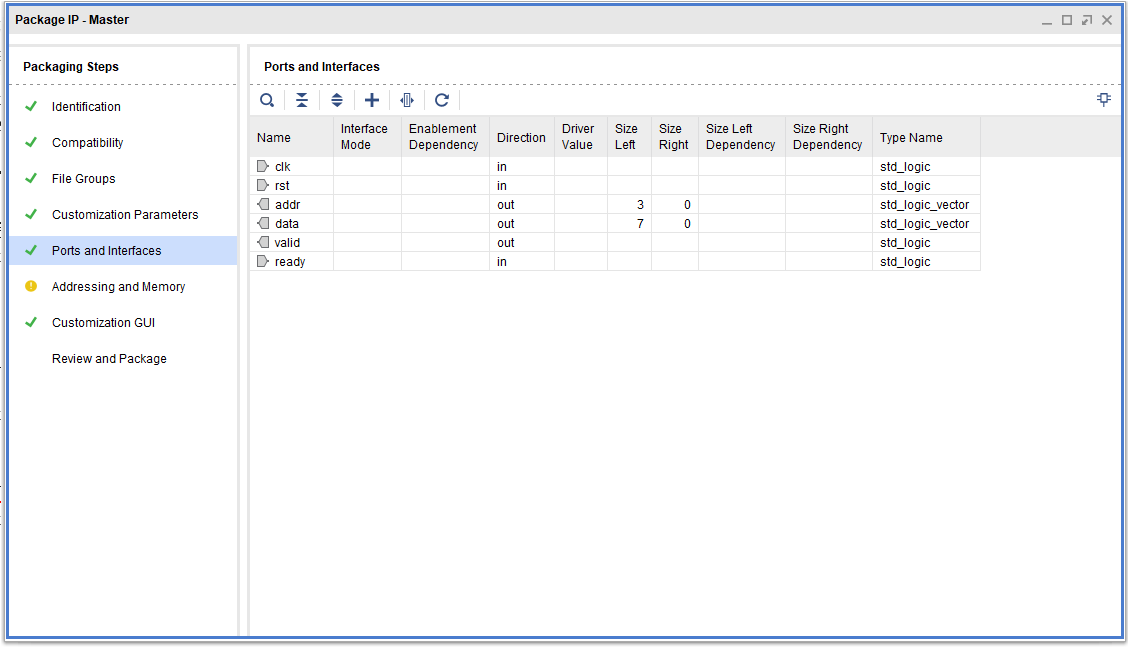The width and height of the screenshot is (1128, 647).
Task: Click std_logic type in clk row
Action: tap(905, 167)
